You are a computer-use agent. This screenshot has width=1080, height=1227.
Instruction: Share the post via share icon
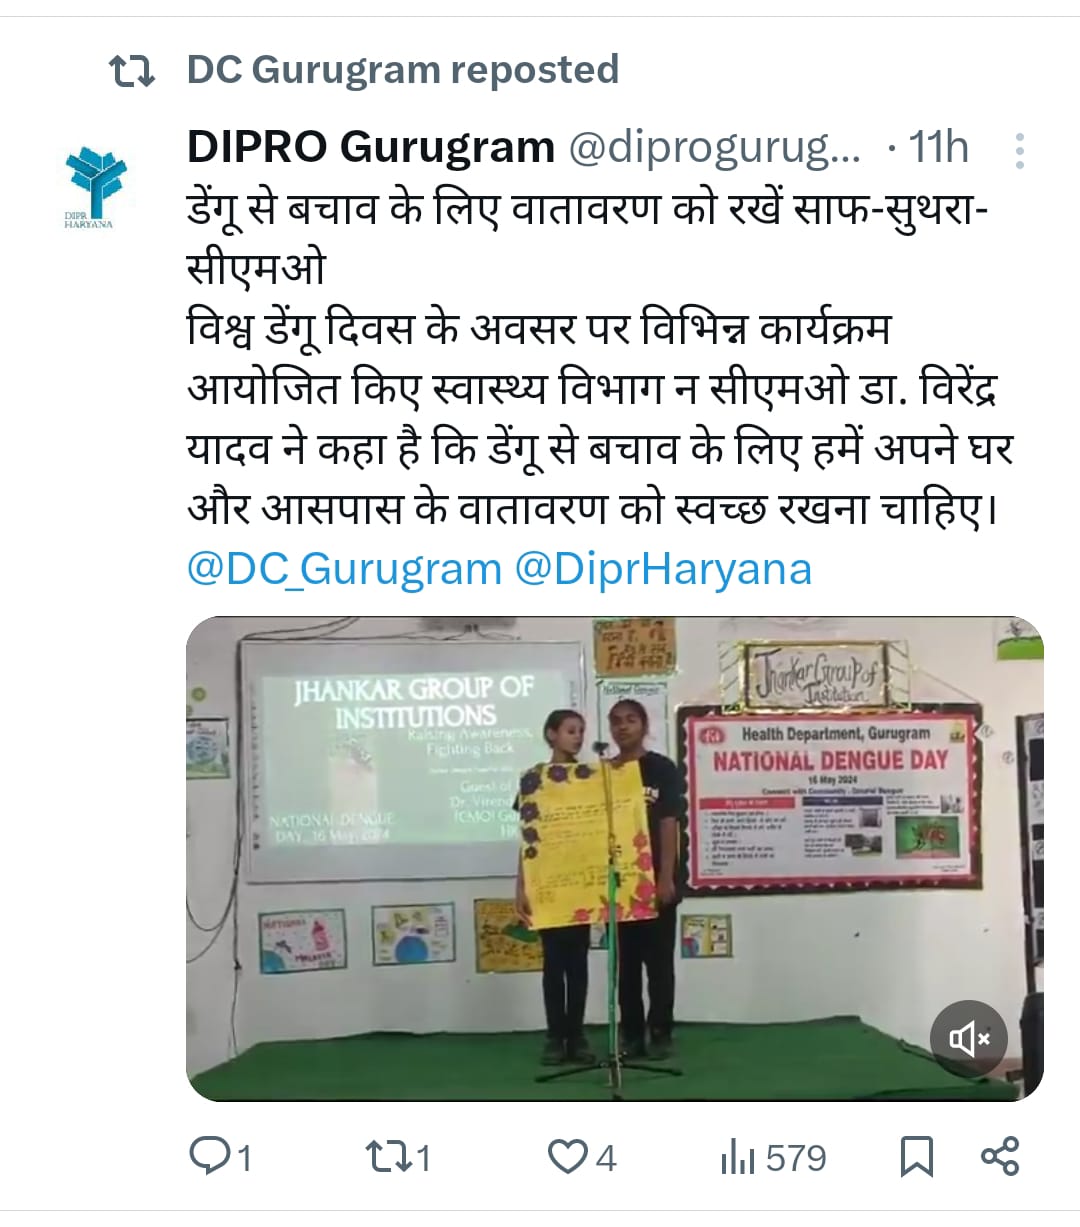(1000, 1156)
